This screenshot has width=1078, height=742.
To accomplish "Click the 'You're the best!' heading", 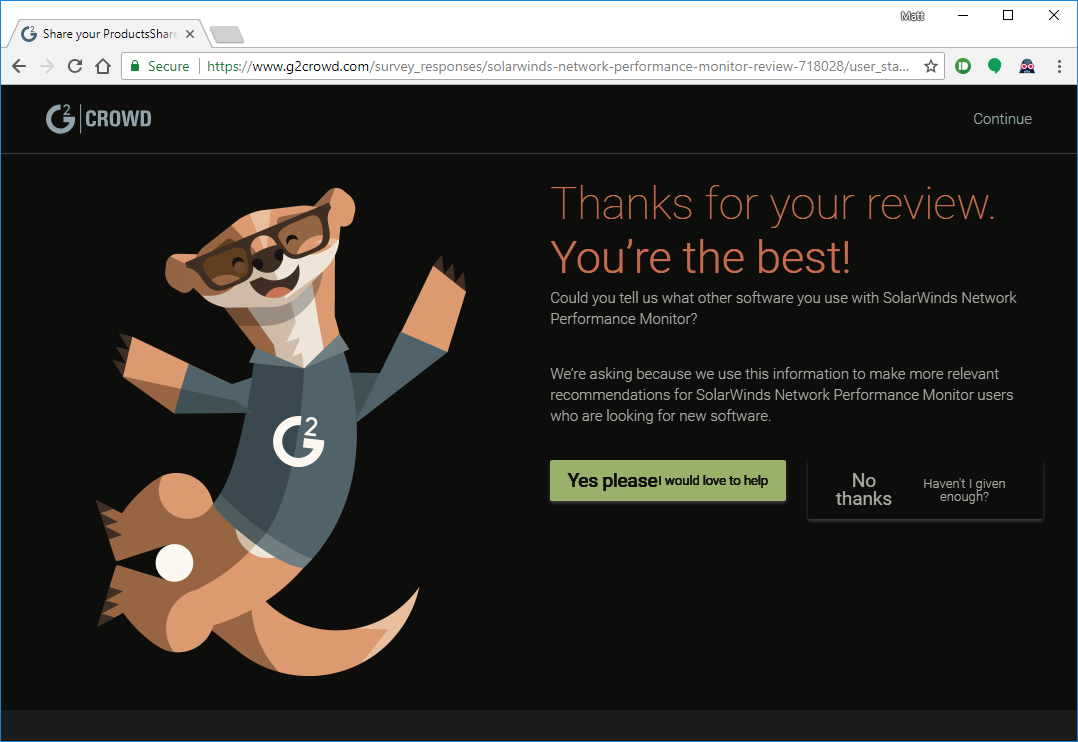I will coord(701,257).
